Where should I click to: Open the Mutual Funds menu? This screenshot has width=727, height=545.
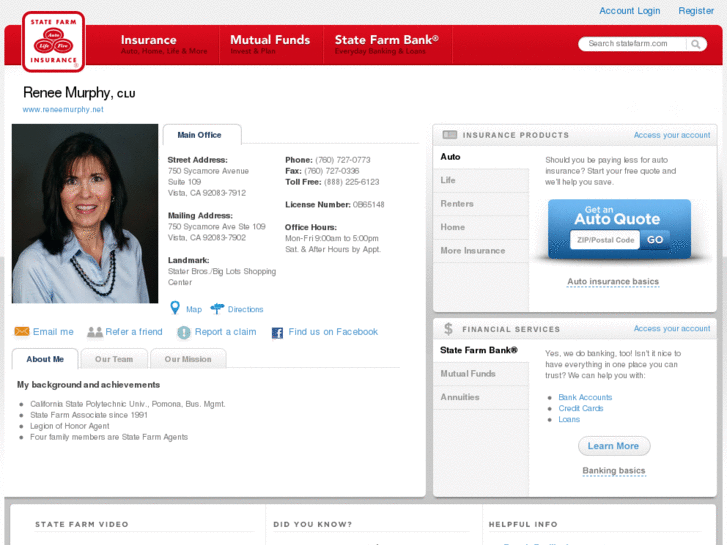[x=270, y=45]
